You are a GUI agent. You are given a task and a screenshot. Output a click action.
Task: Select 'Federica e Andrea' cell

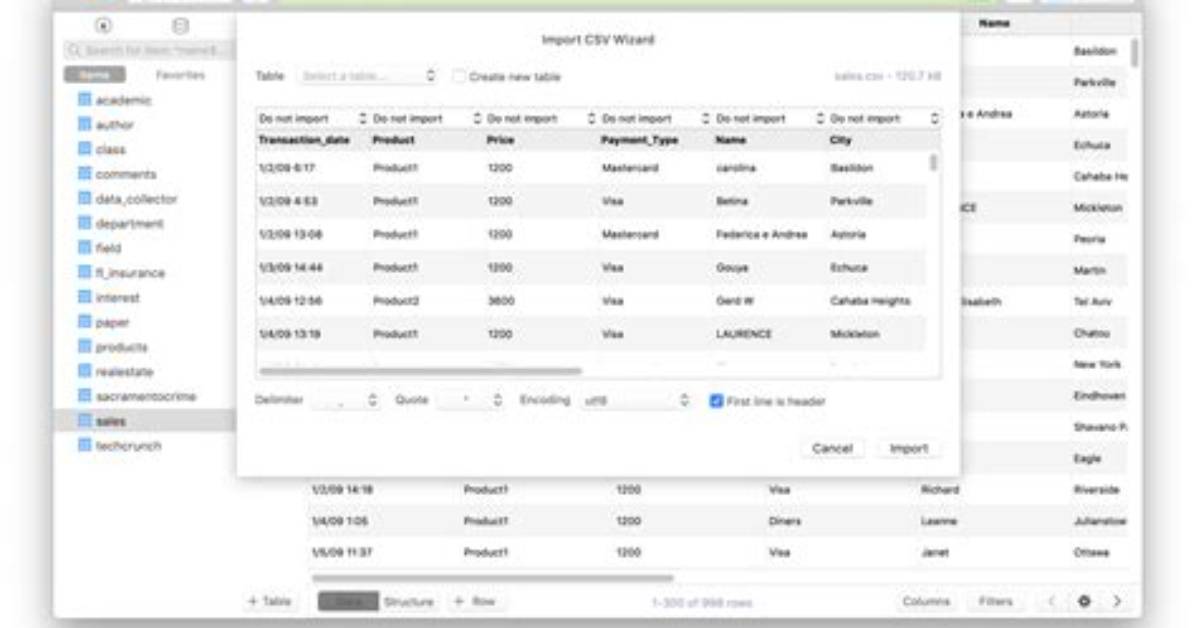click(x=761, y=234)
